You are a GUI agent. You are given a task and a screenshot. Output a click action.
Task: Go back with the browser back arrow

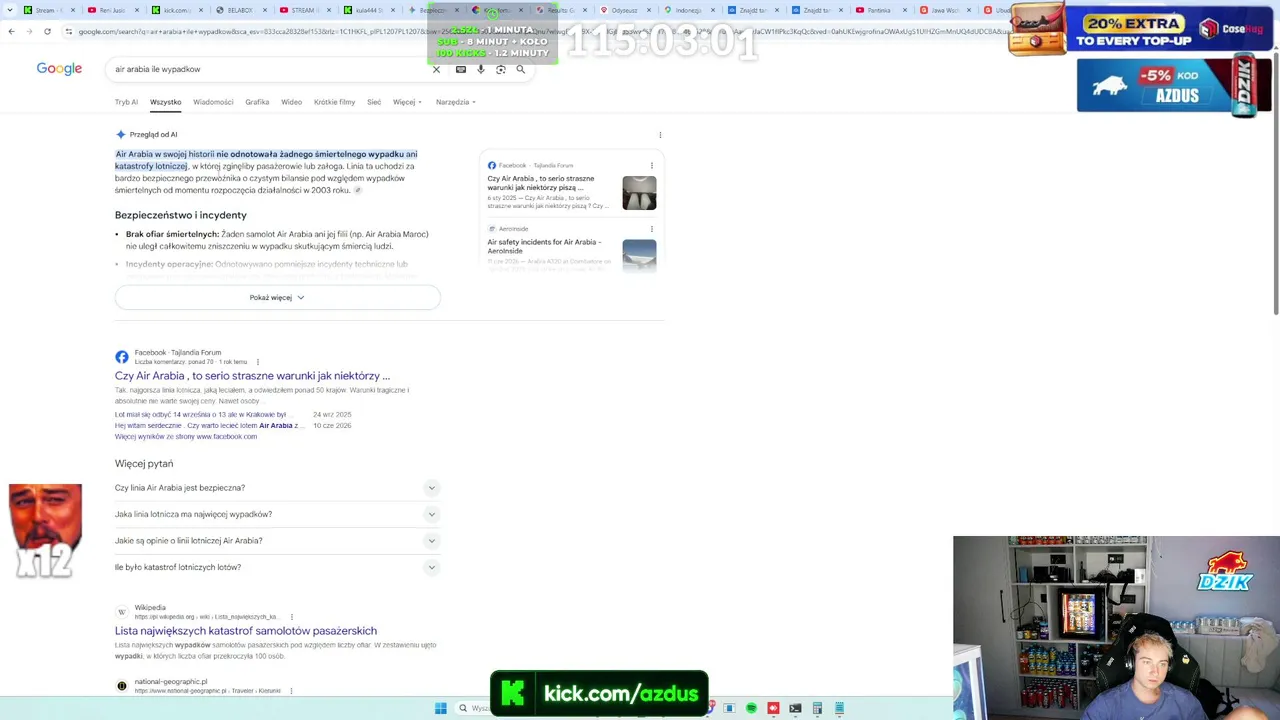(x=11, y=31)
